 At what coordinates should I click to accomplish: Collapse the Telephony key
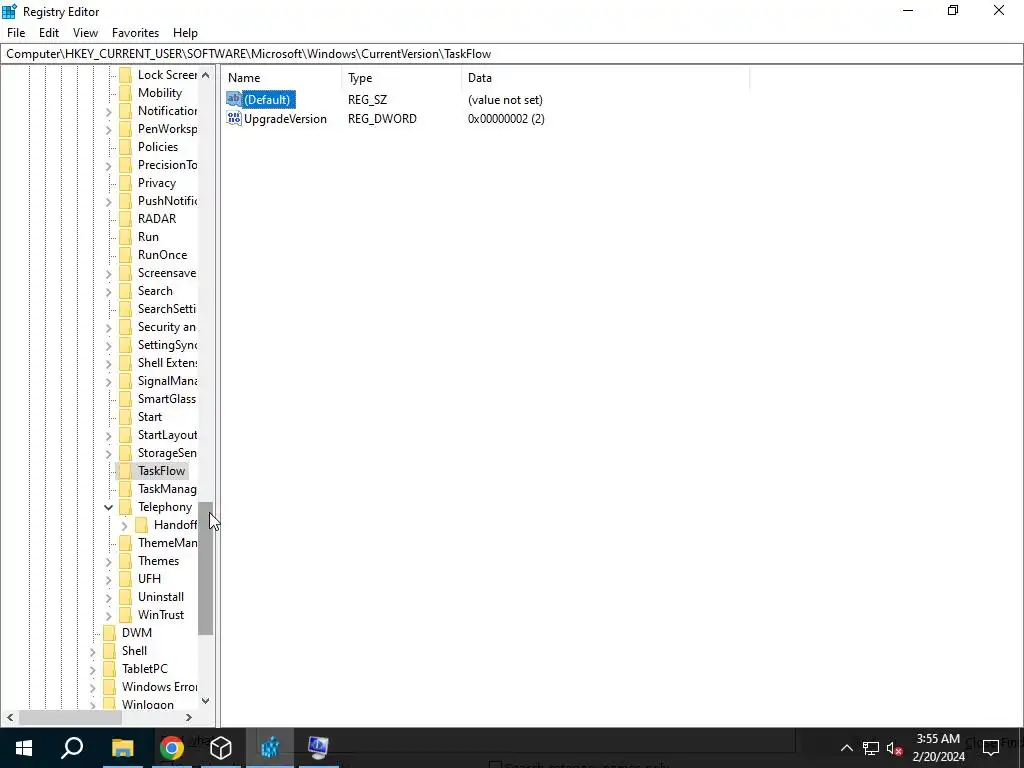point(108,507)
